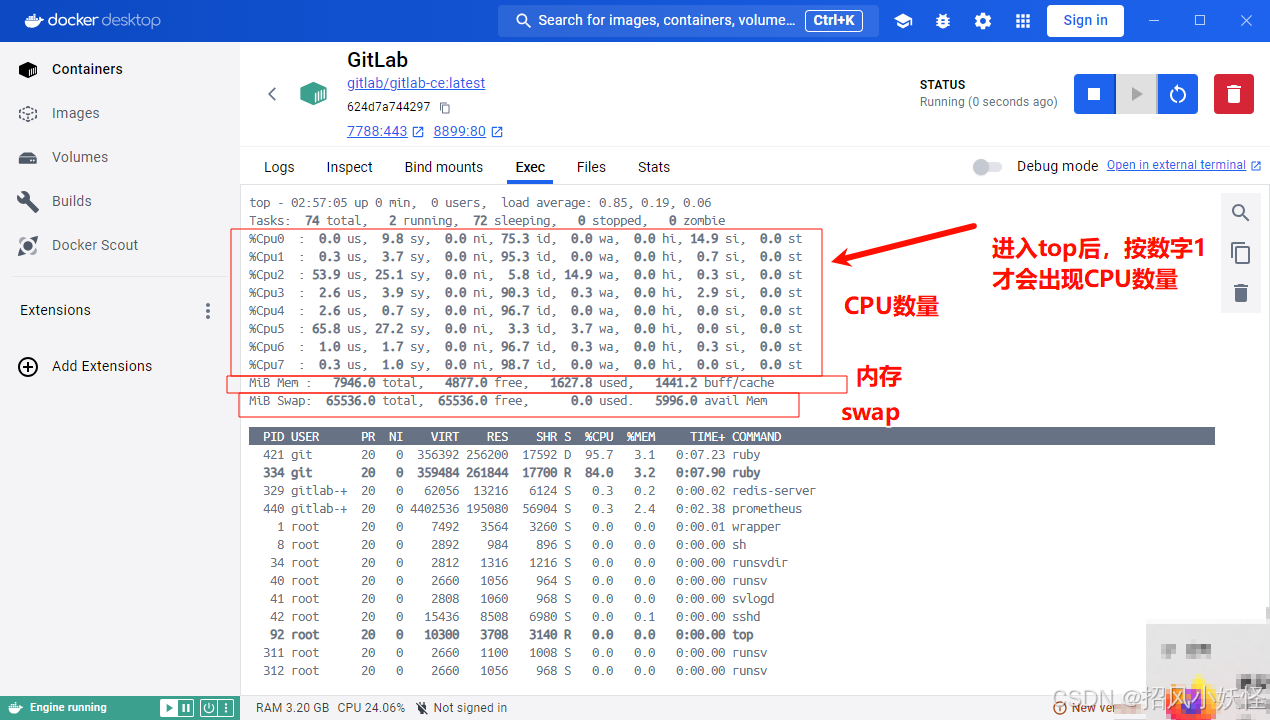The width and height of the screenshot is (1270, 720).
Task: Click the MiB Swap line in terminal
Action: [x=508, y=401]
